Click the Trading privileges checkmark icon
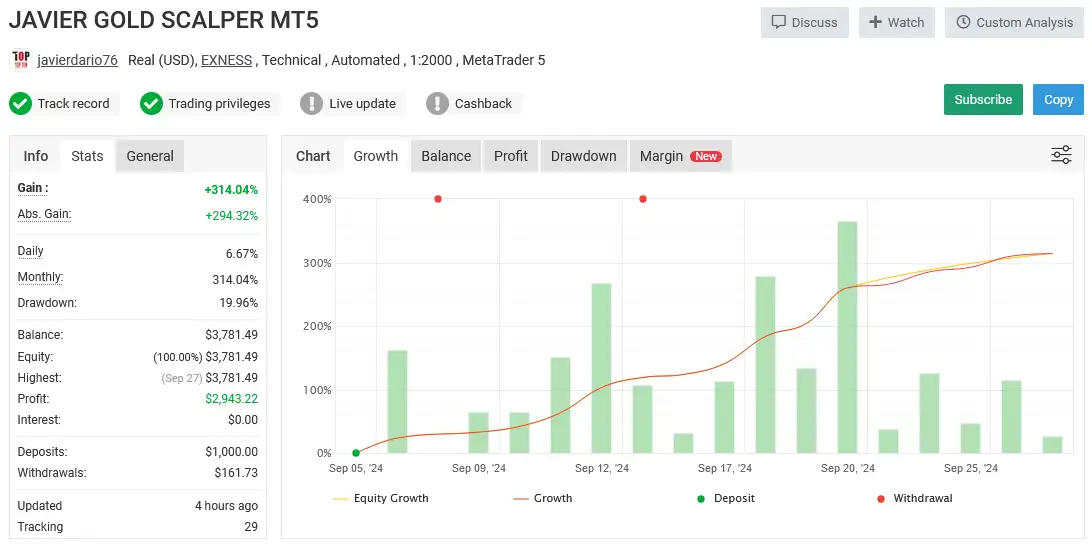This screenshot has height=552, width=1092. point(151,103)
